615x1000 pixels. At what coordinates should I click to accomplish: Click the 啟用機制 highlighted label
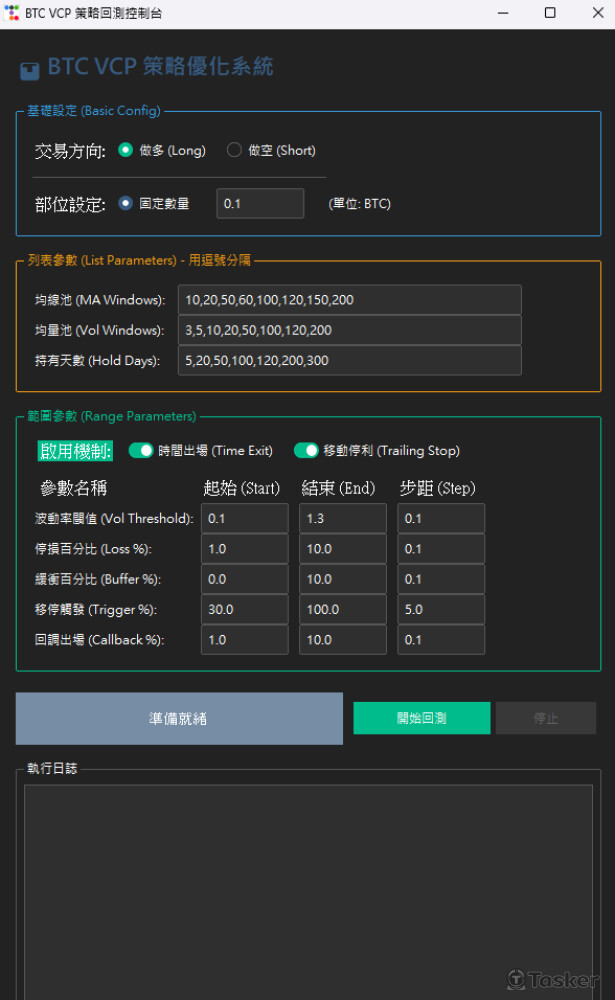tap(75, 451)
